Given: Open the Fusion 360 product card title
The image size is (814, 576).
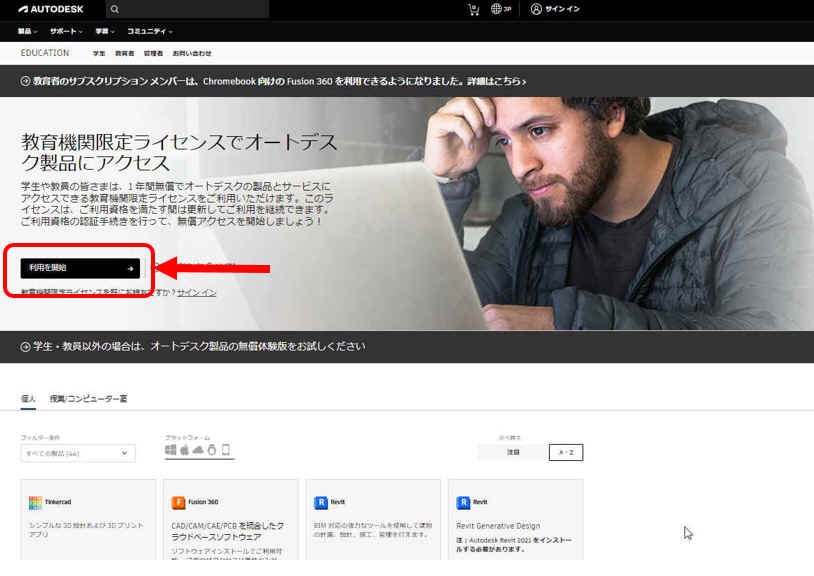Looking at the screenshot, I should 203,502.
